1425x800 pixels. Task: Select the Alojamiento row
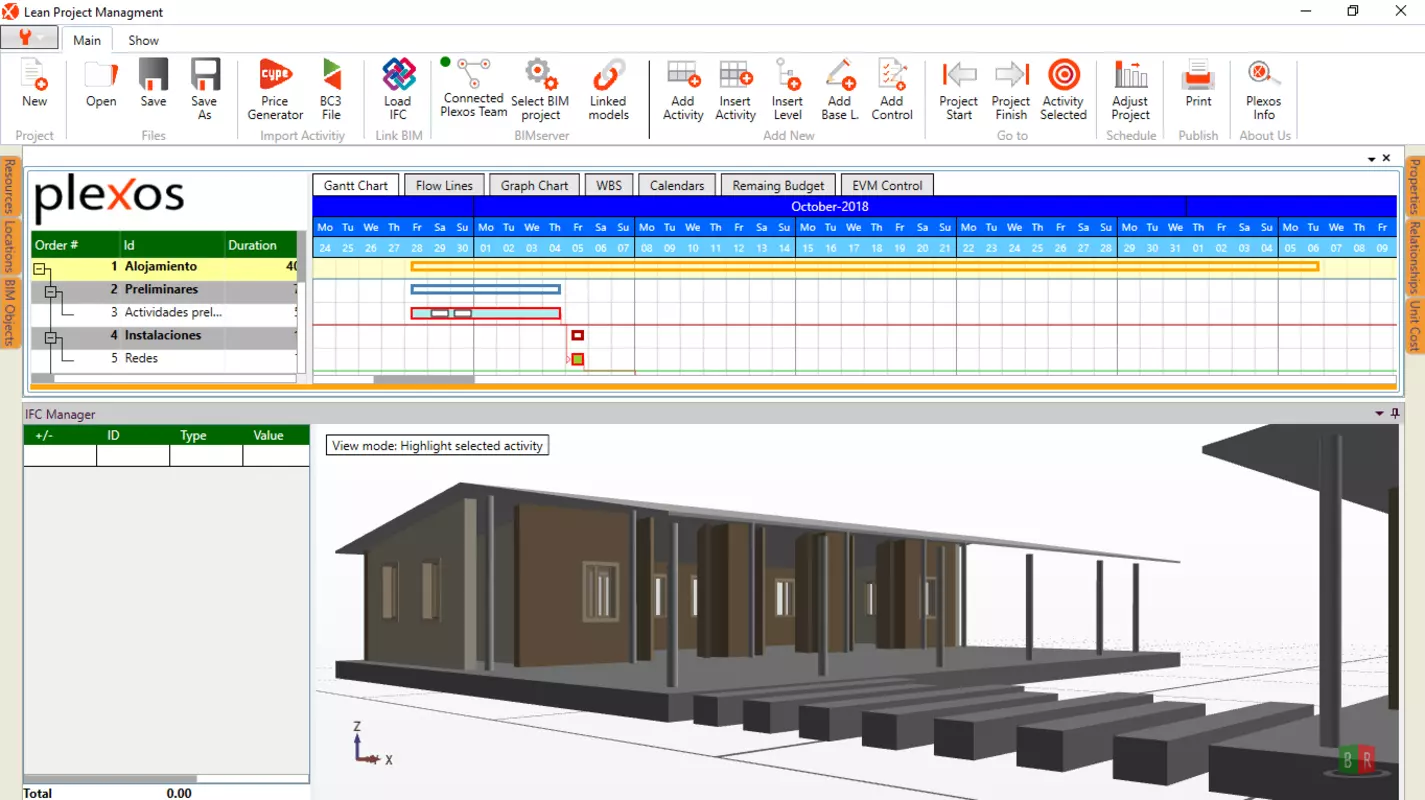pyautogui.click(x=165, y=267)
